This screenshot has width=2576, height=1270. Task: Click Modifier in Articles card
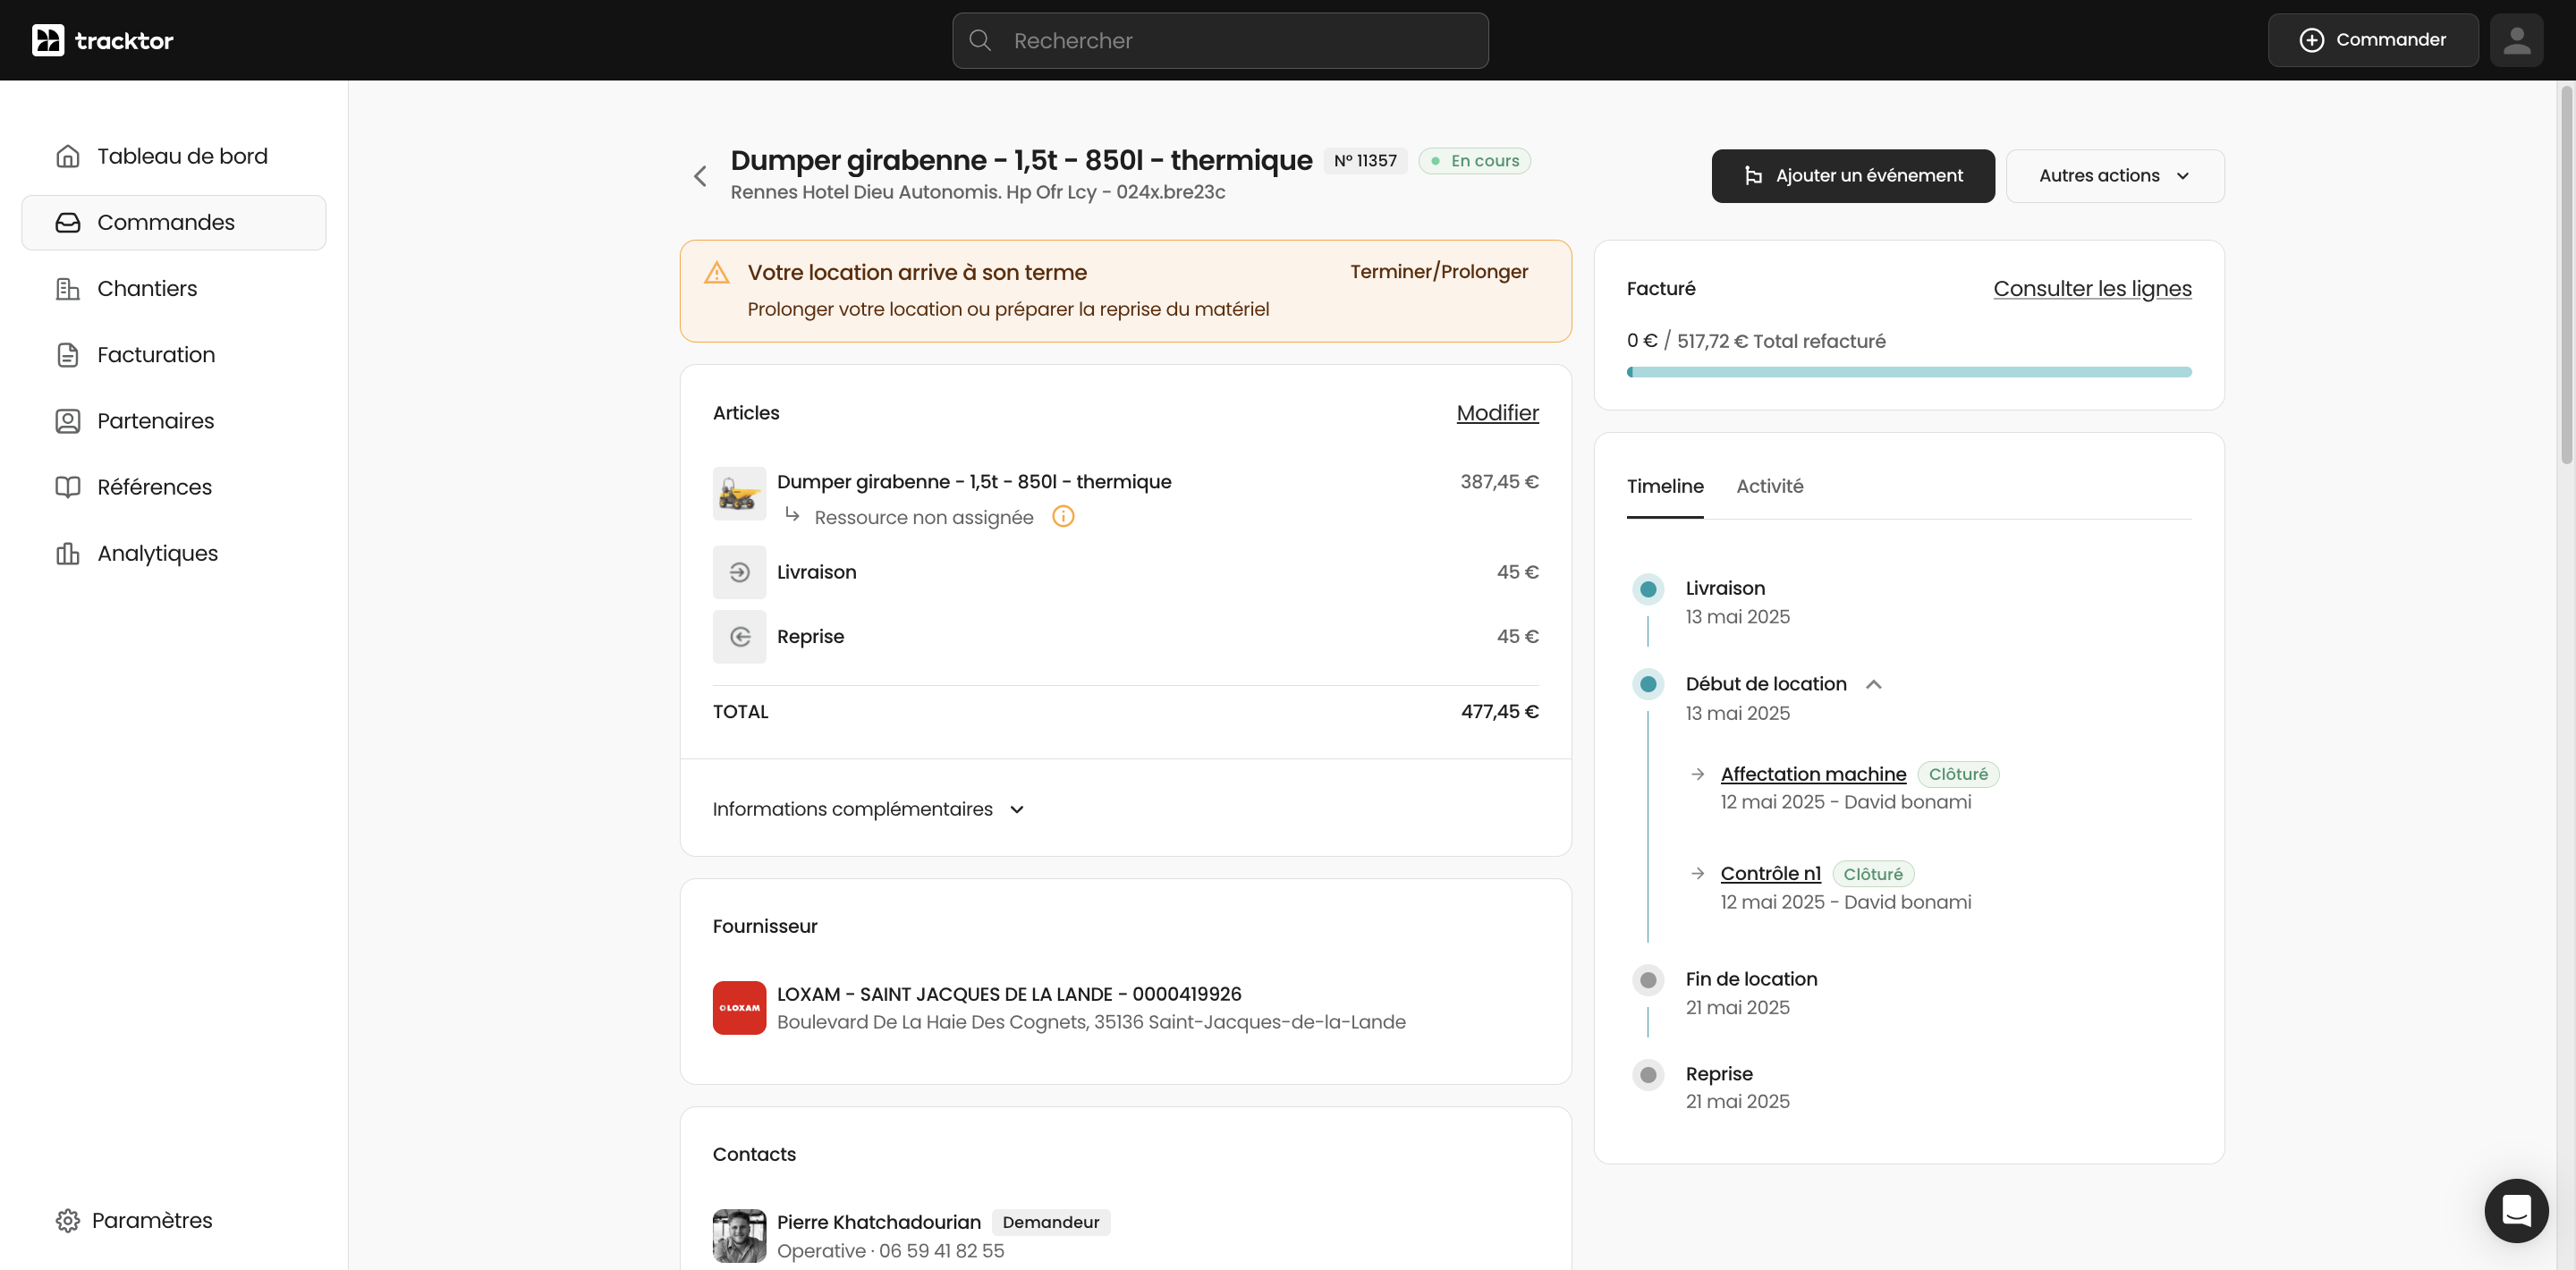coord(1497,413)
